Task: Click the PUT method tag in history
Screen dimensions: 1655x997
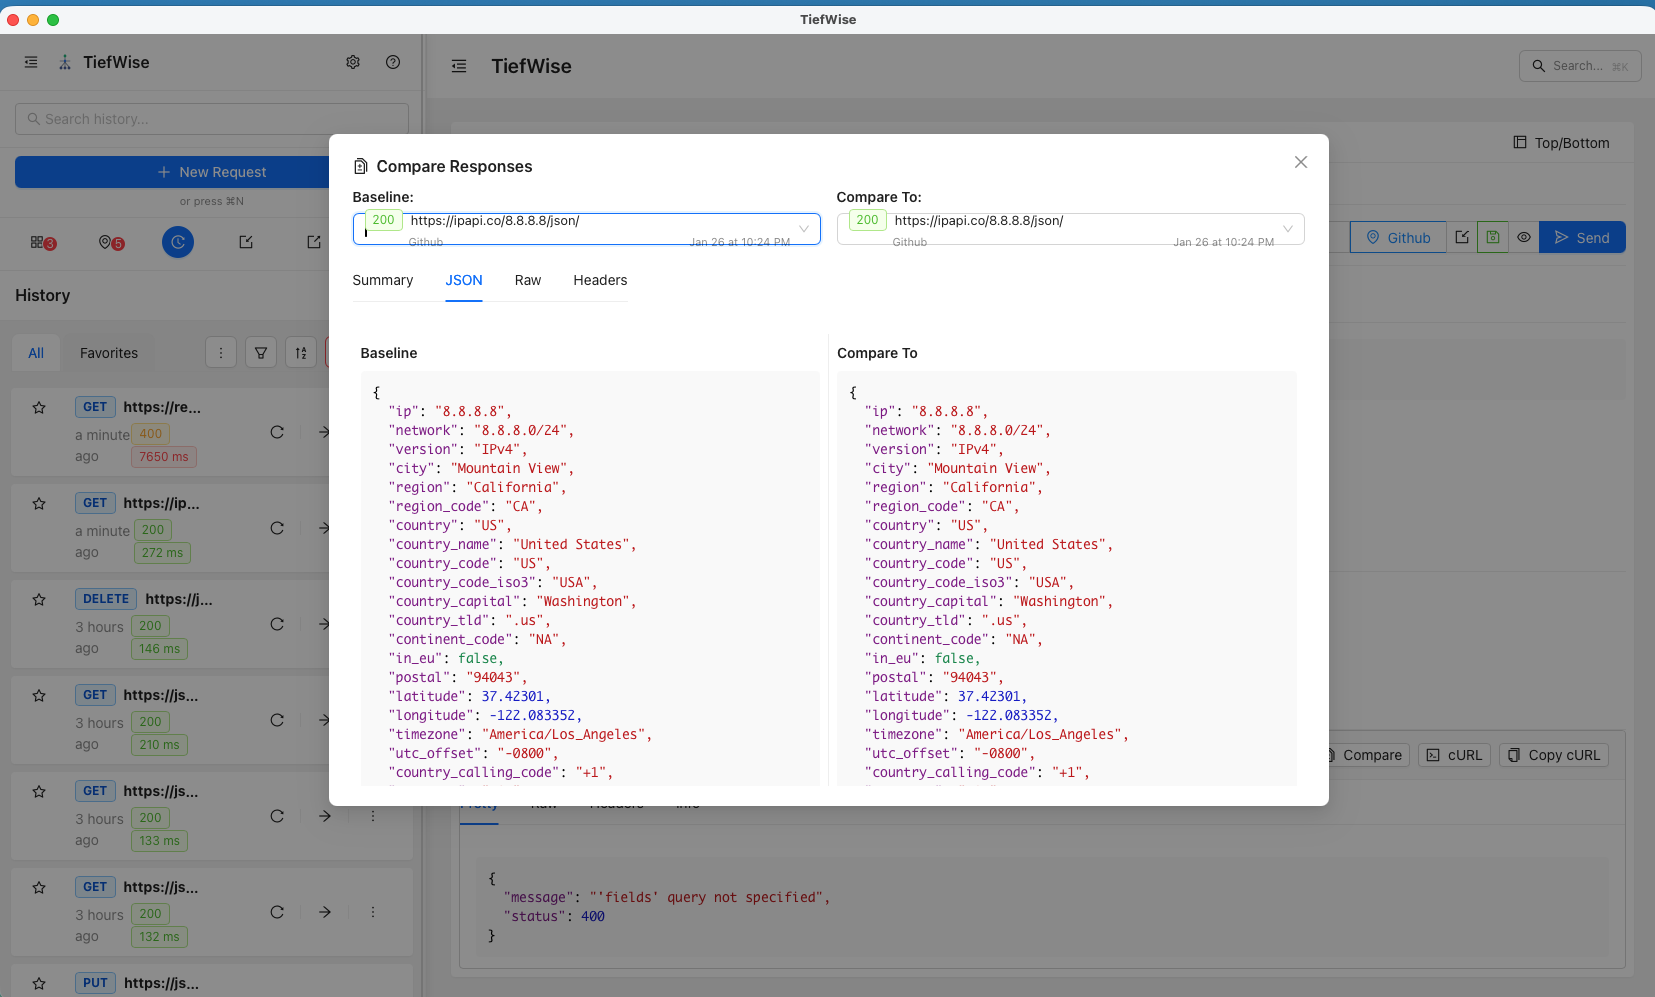Action: point(95,983)
